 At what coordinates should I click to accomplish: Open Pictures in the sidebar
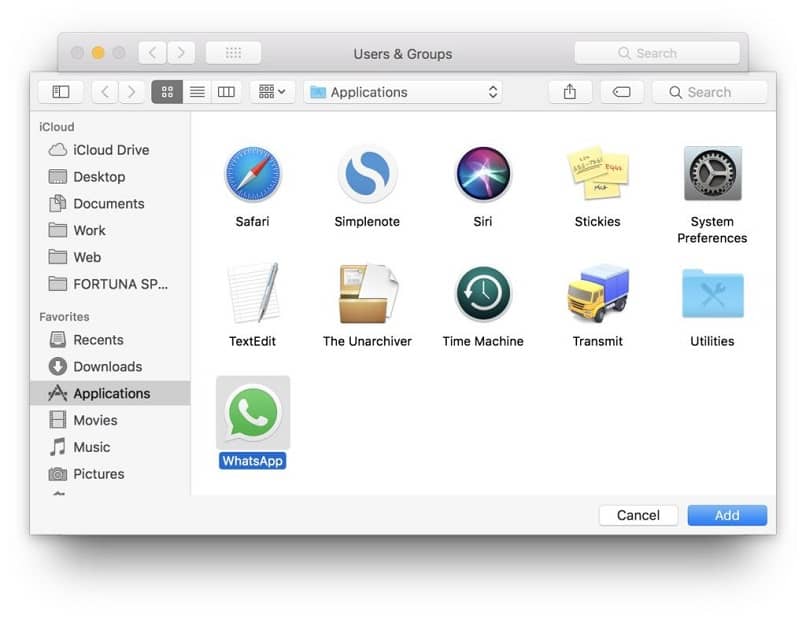110,474
